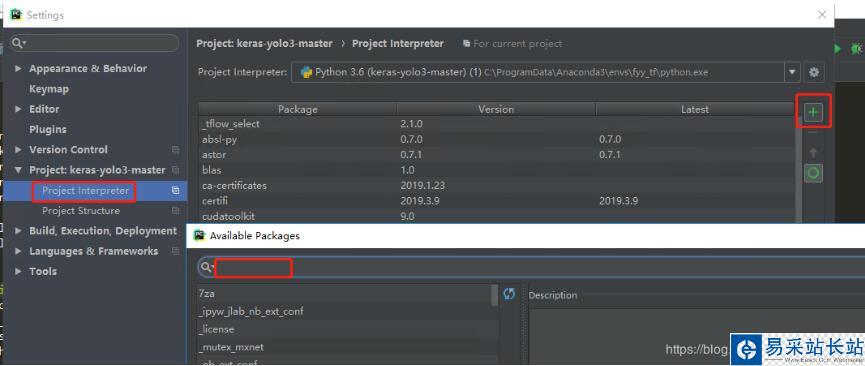Open the interpreter gear settings icon
Viewport: 865px width, 366px height.
pos(814,72)
